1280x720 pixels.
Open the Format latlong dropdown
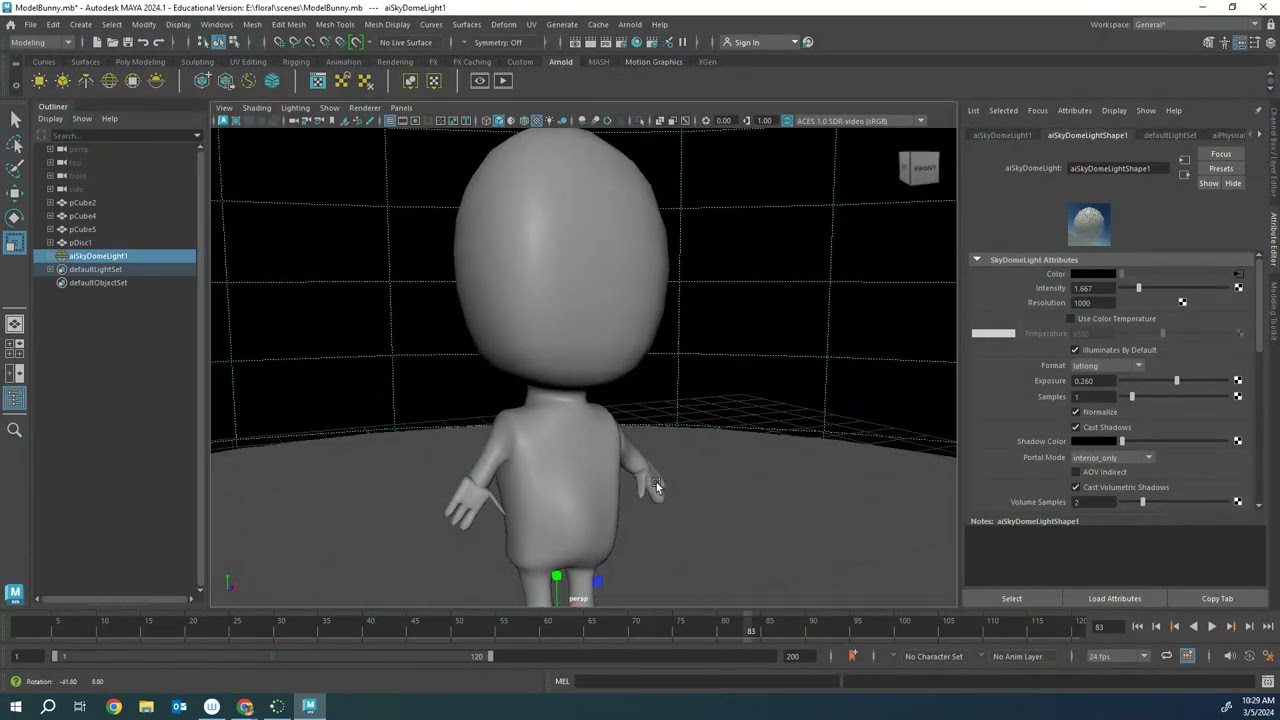click(x=1107, y=366)
